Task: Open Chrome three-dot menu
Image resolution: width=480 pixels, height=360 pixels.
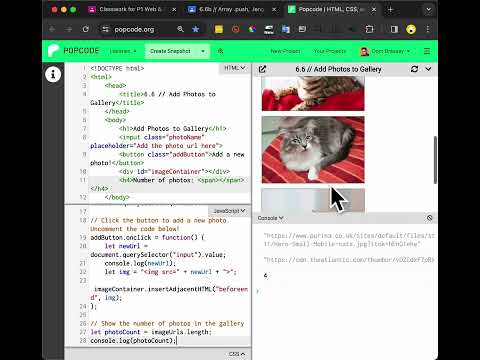Action: tap(428, 29)
